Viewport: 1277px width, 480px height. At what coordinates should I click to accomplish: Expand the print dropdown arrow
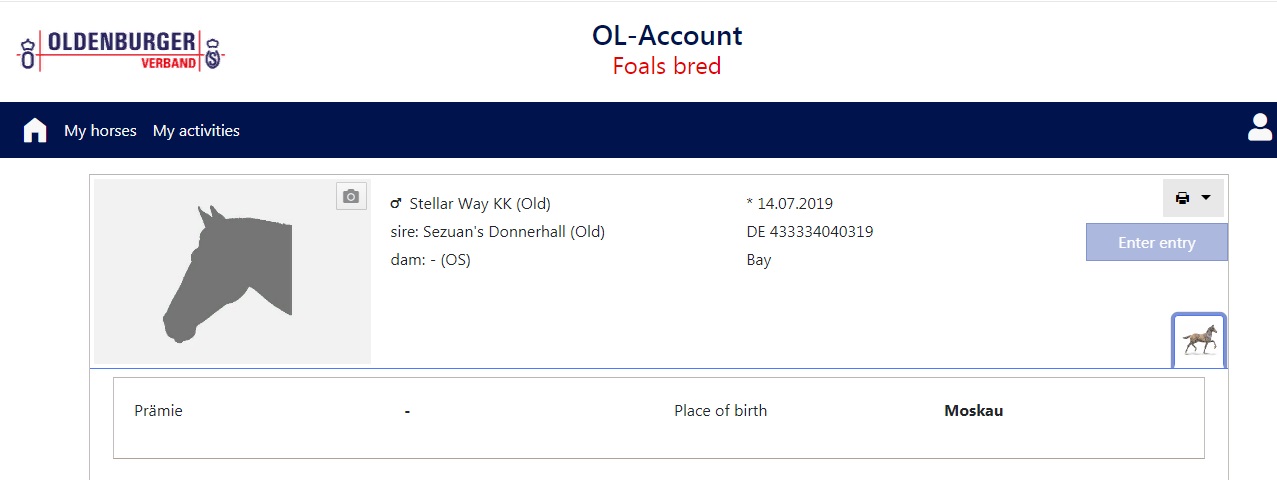click(1206, 198)
